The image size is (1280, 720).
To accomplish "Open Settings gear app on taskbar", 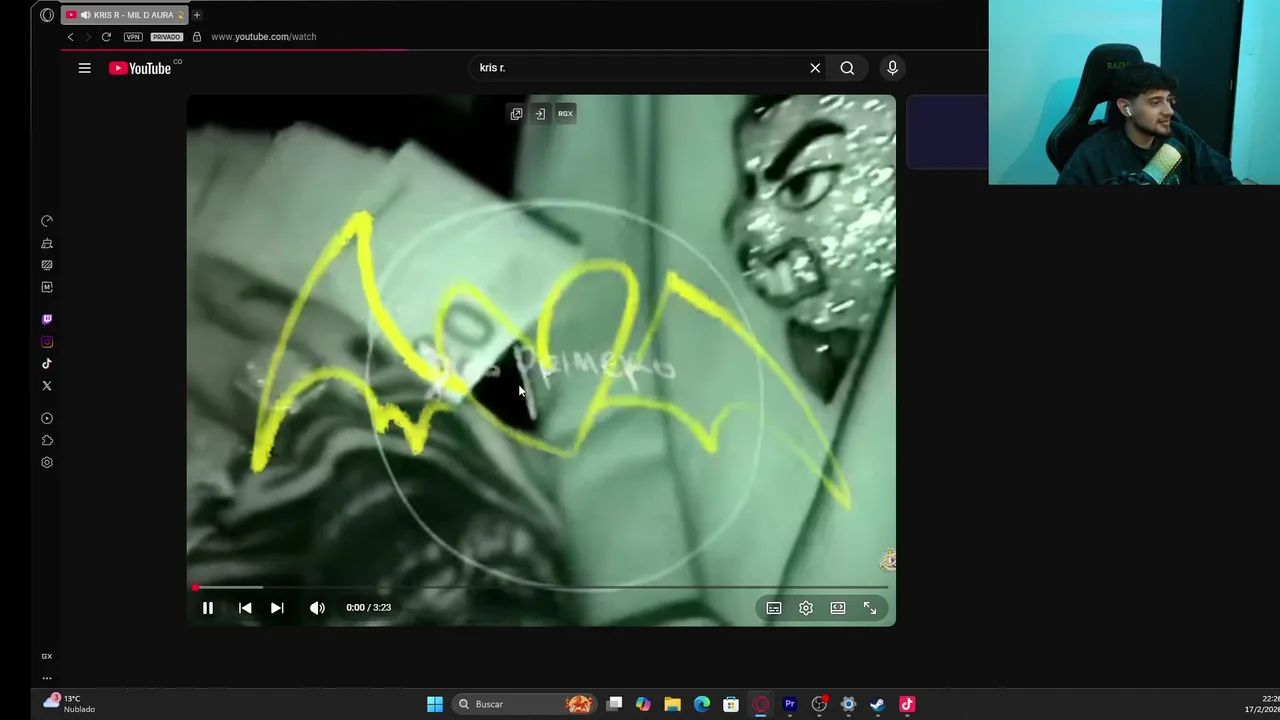I will 848,704.
